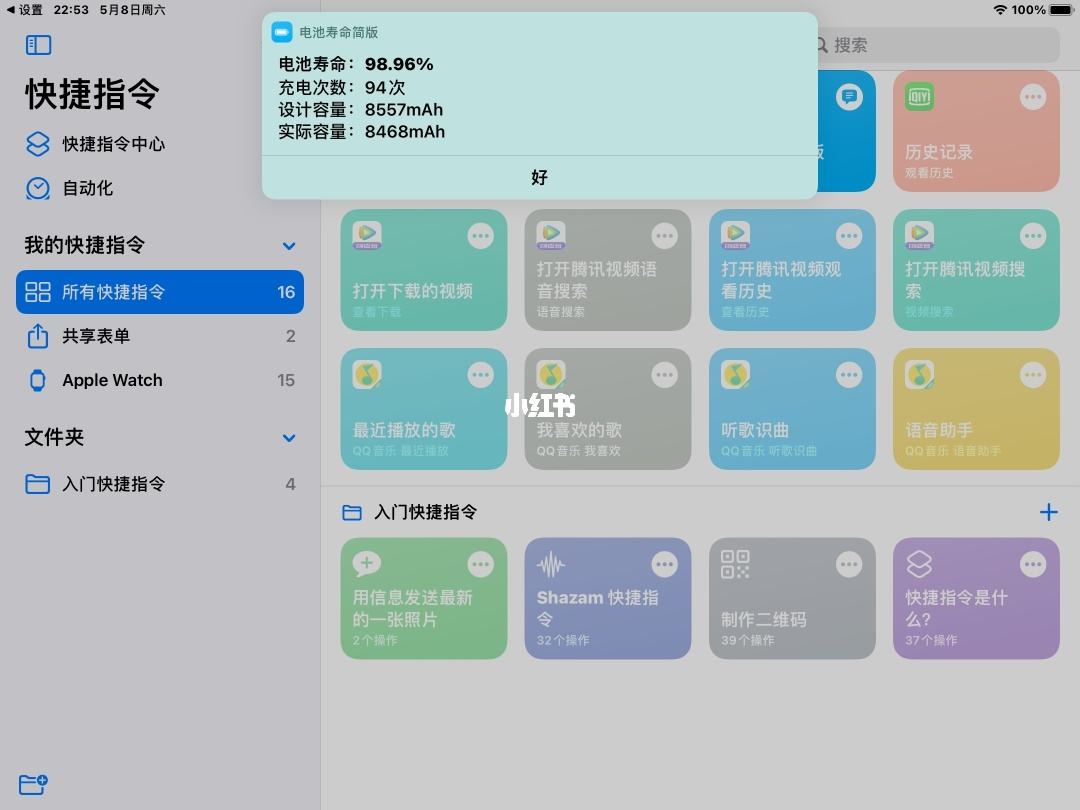Image resolution: width=1080 pixels, height=810 pixels.
Task: Collapse the 文件夹 section
Action: click(x=289, y=438)
